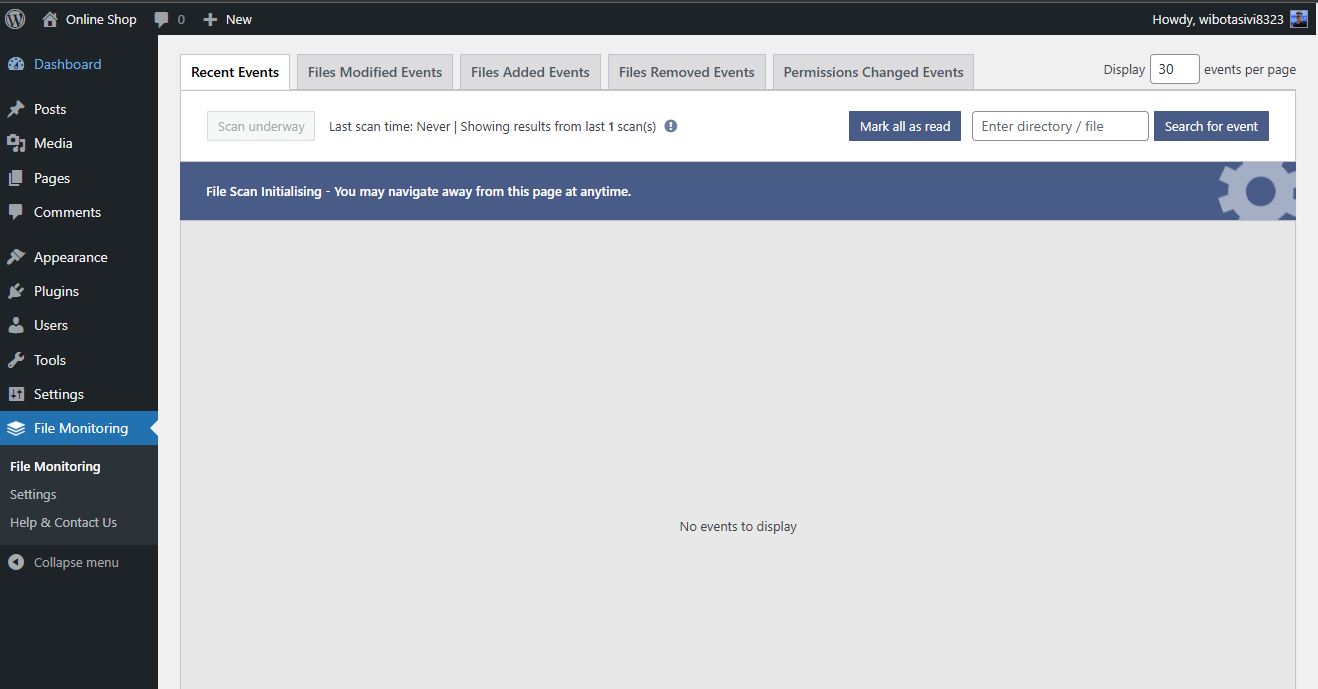Click the Tools wrench icon
1318x689 pixels.
tap(16, 360)
